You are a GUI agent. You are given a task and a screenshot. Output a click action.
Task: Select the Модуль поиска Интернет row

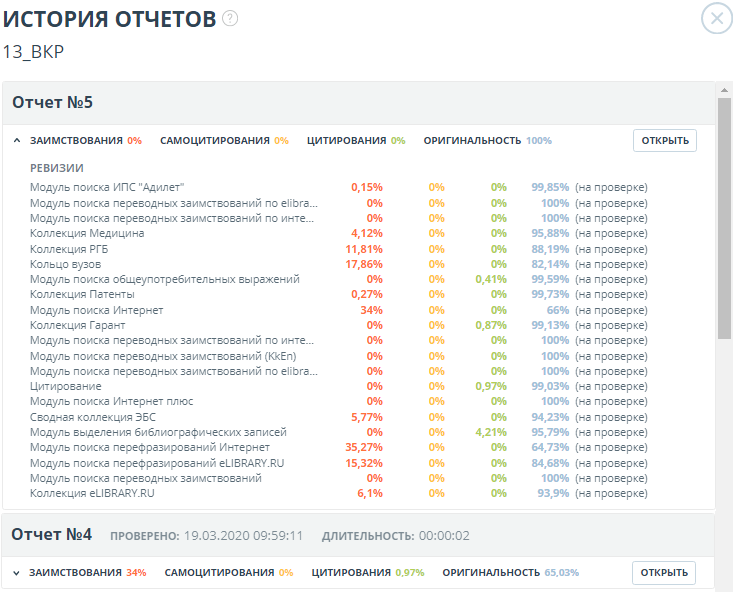pyautogui.click(x=96, y=310)
